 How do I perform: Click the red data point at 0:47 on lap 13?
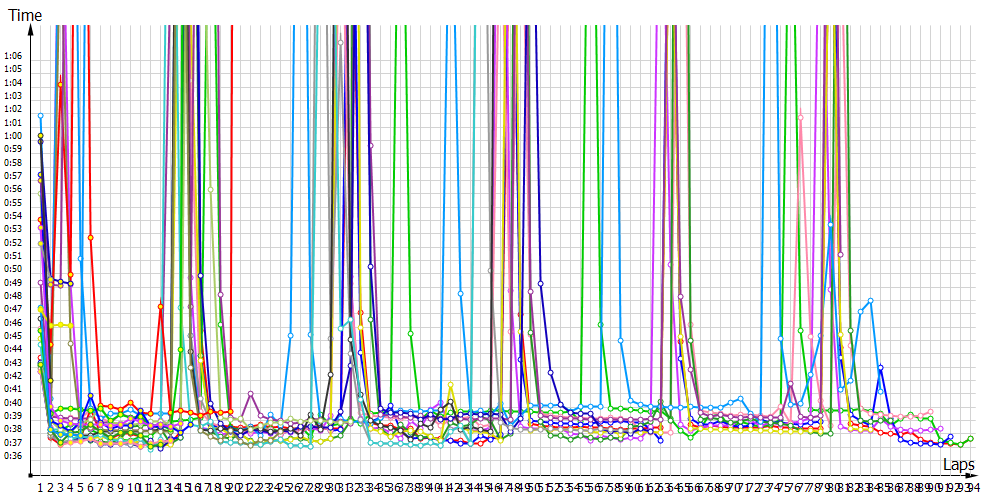(160, 307)
